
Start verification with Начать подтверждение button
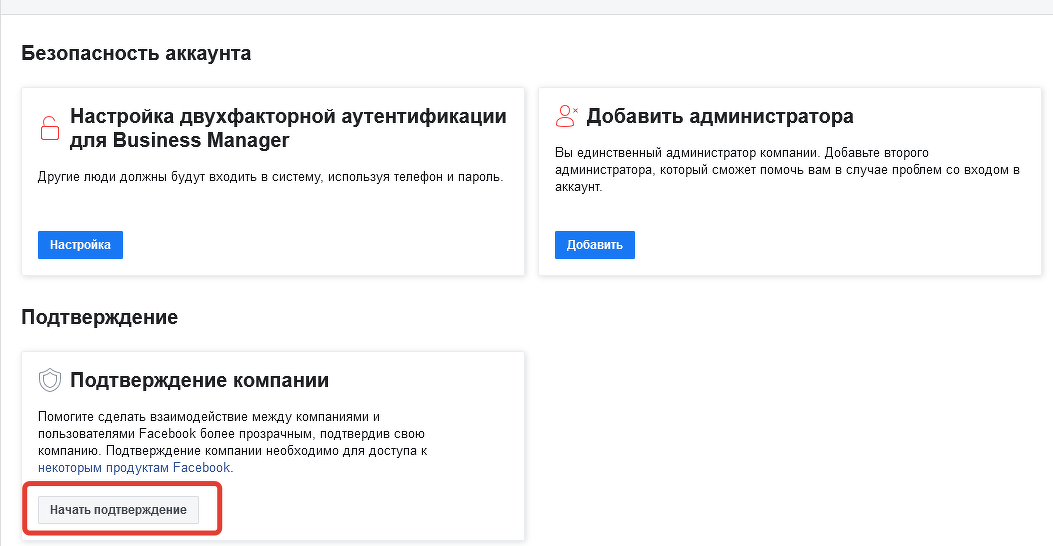(118, 510)
